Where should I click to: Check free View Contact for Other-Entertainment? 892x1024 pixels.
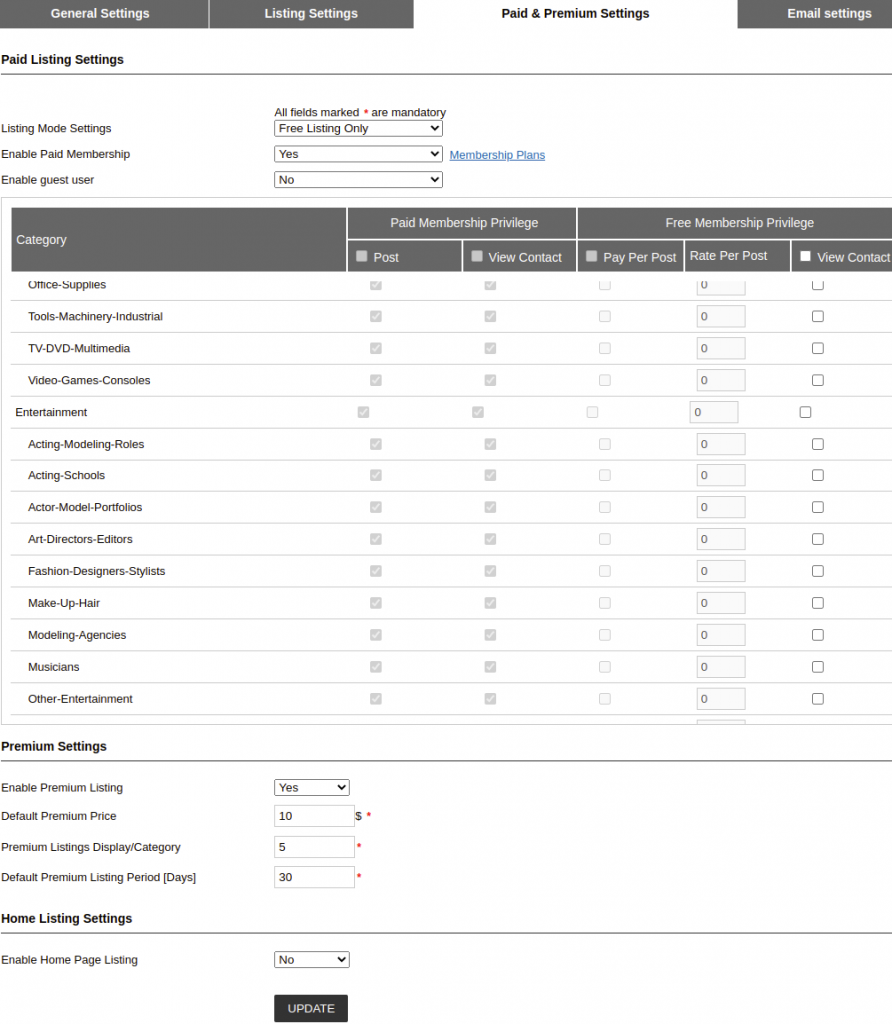[x=818, y=699]
